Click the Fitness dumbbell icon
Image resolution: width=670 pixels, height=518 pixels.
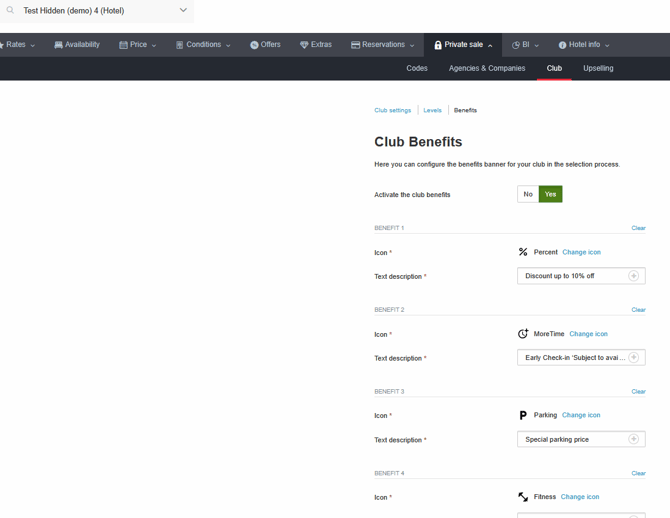click(x=523, y=497)
